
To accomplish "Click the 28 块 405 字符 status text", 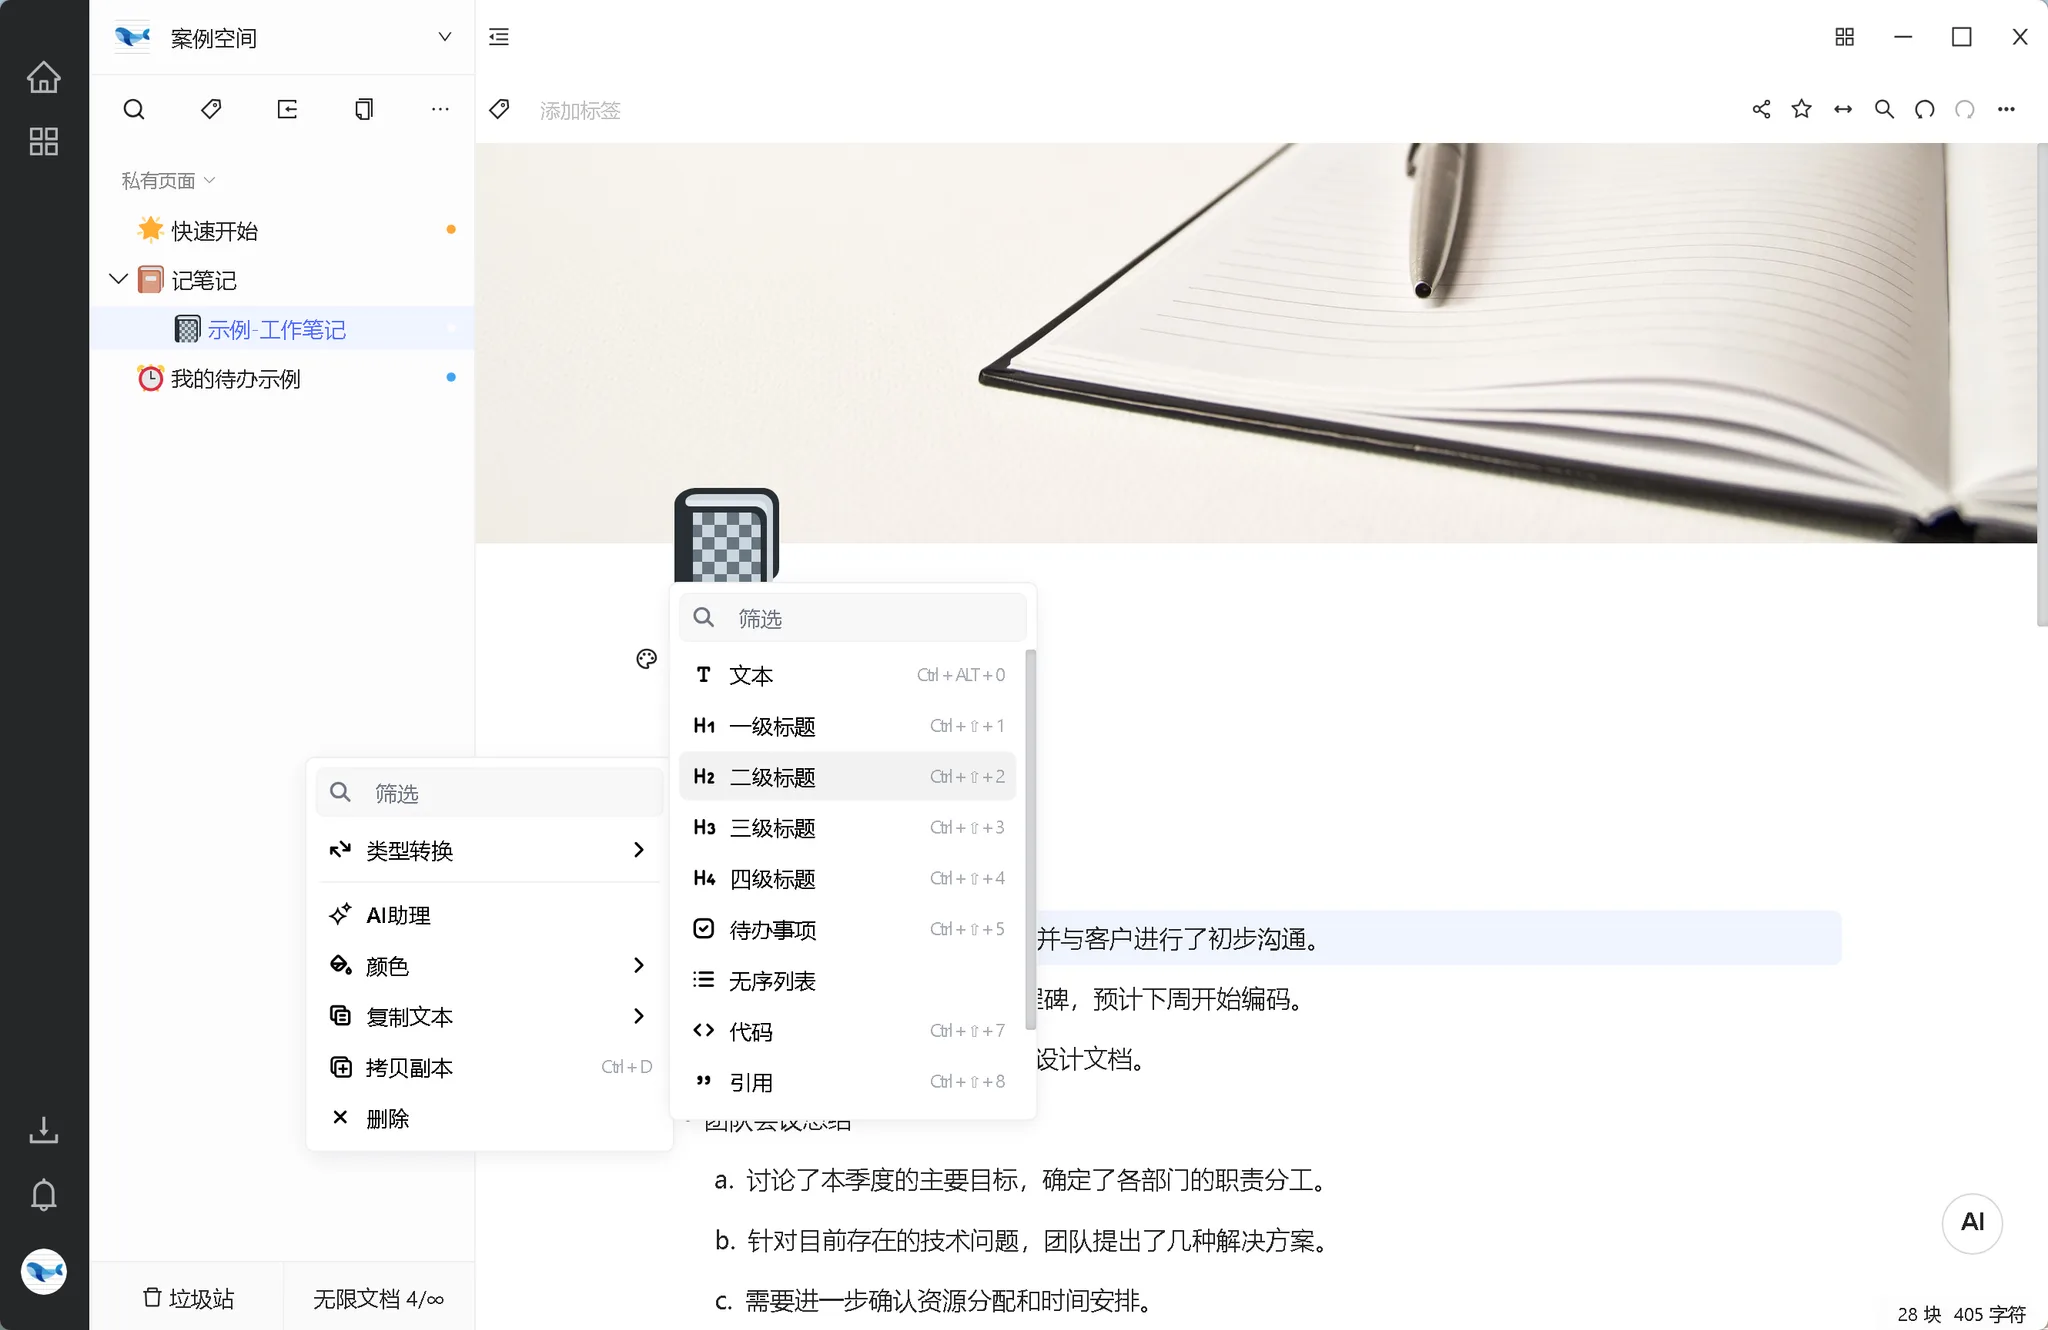I will pos(1962,1314).
